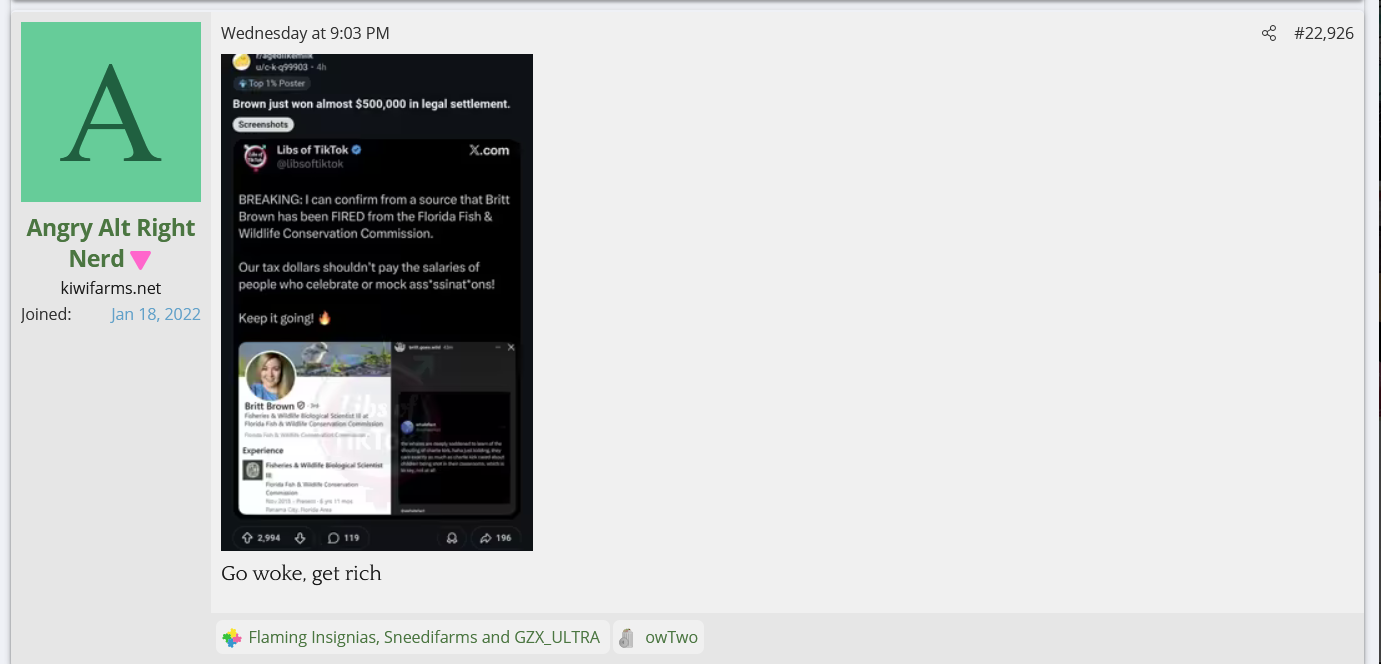Click the 'Go woke, get rich' post text
The height and width of the screenshot is (664, 1381).
coord(301,573)
